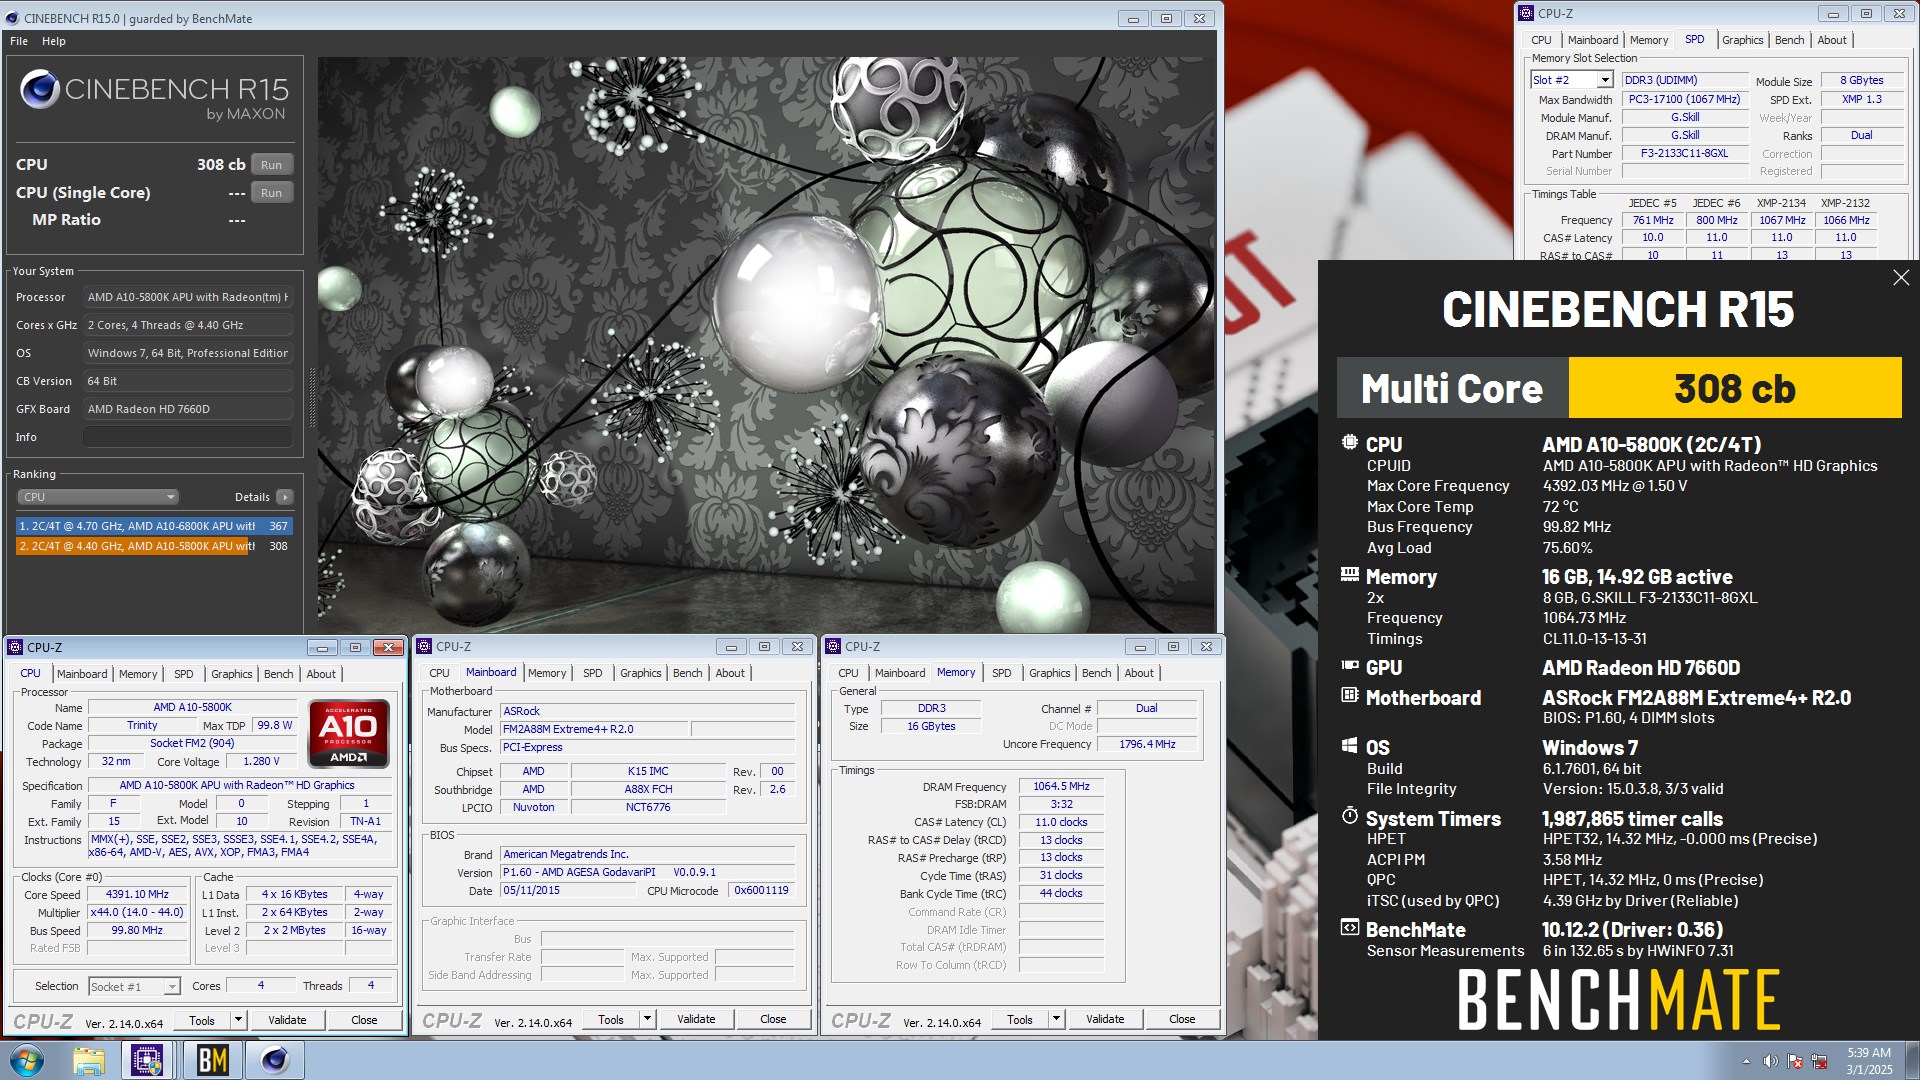Click Close in middle CPU-Z window
This screenshot has height=1080, width=1920.
[773, 1019]
